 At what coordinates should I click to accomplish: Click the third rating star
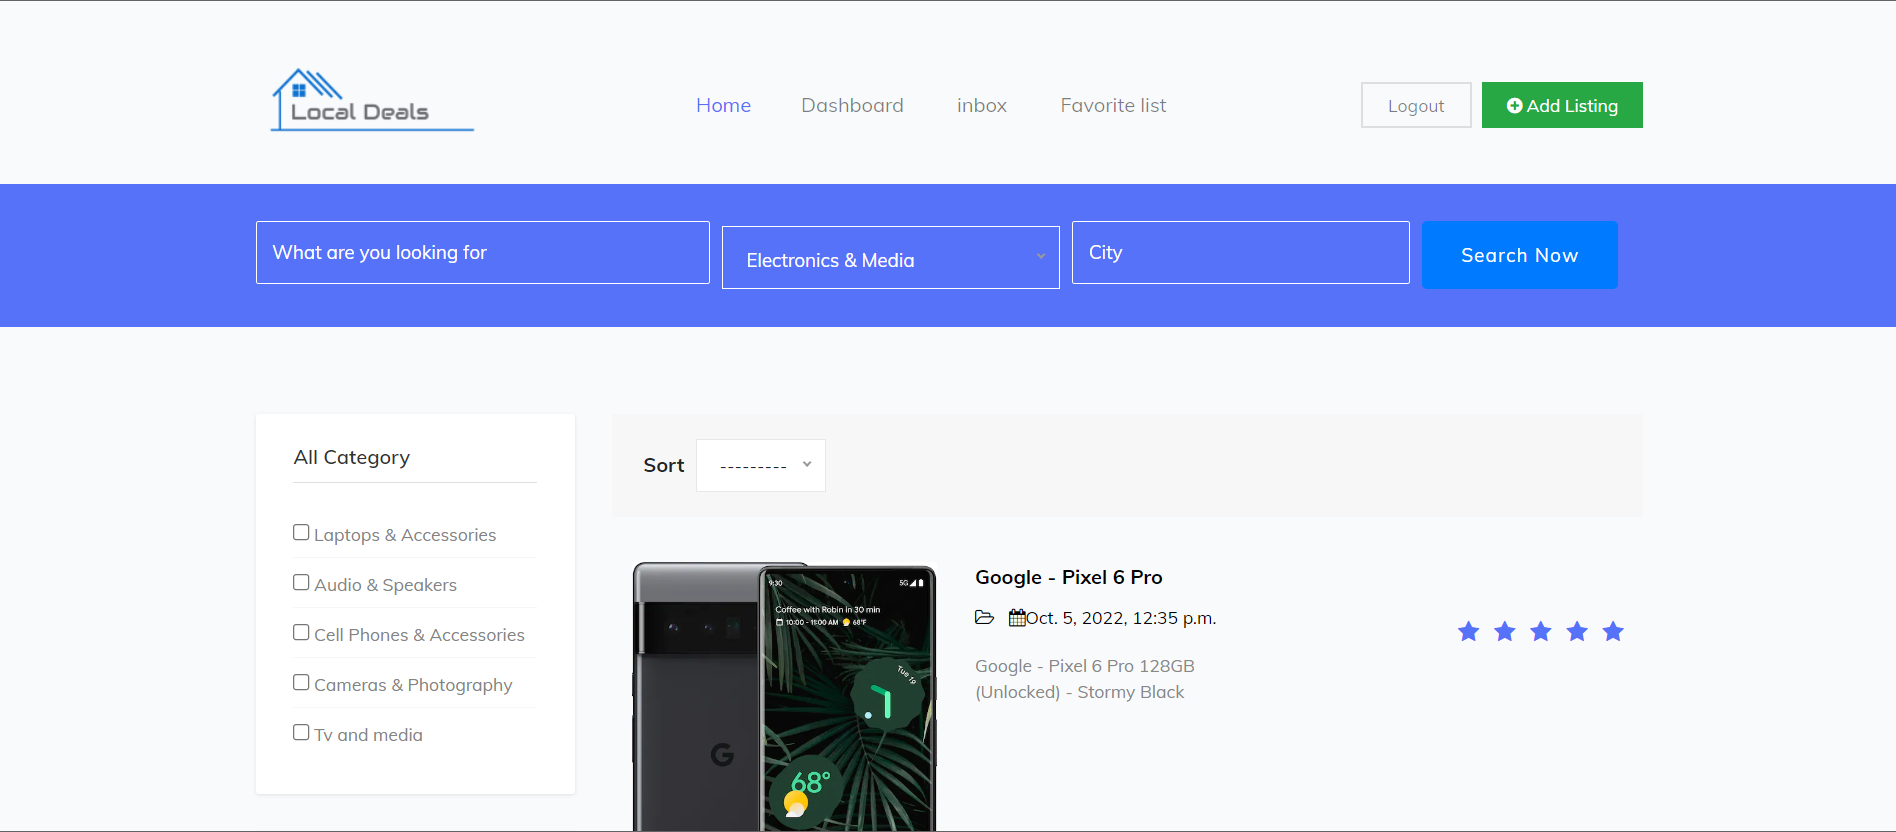tap(1540, 631)
